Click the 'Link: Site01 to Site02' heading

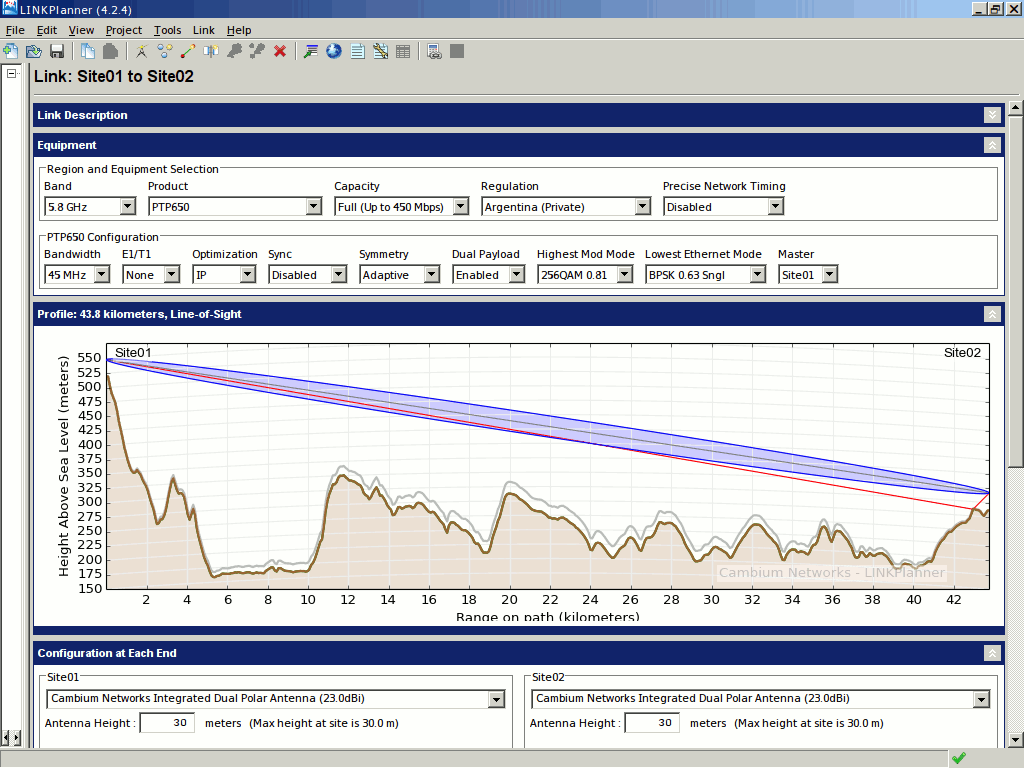pyautogui.click(x=114, y=76)
